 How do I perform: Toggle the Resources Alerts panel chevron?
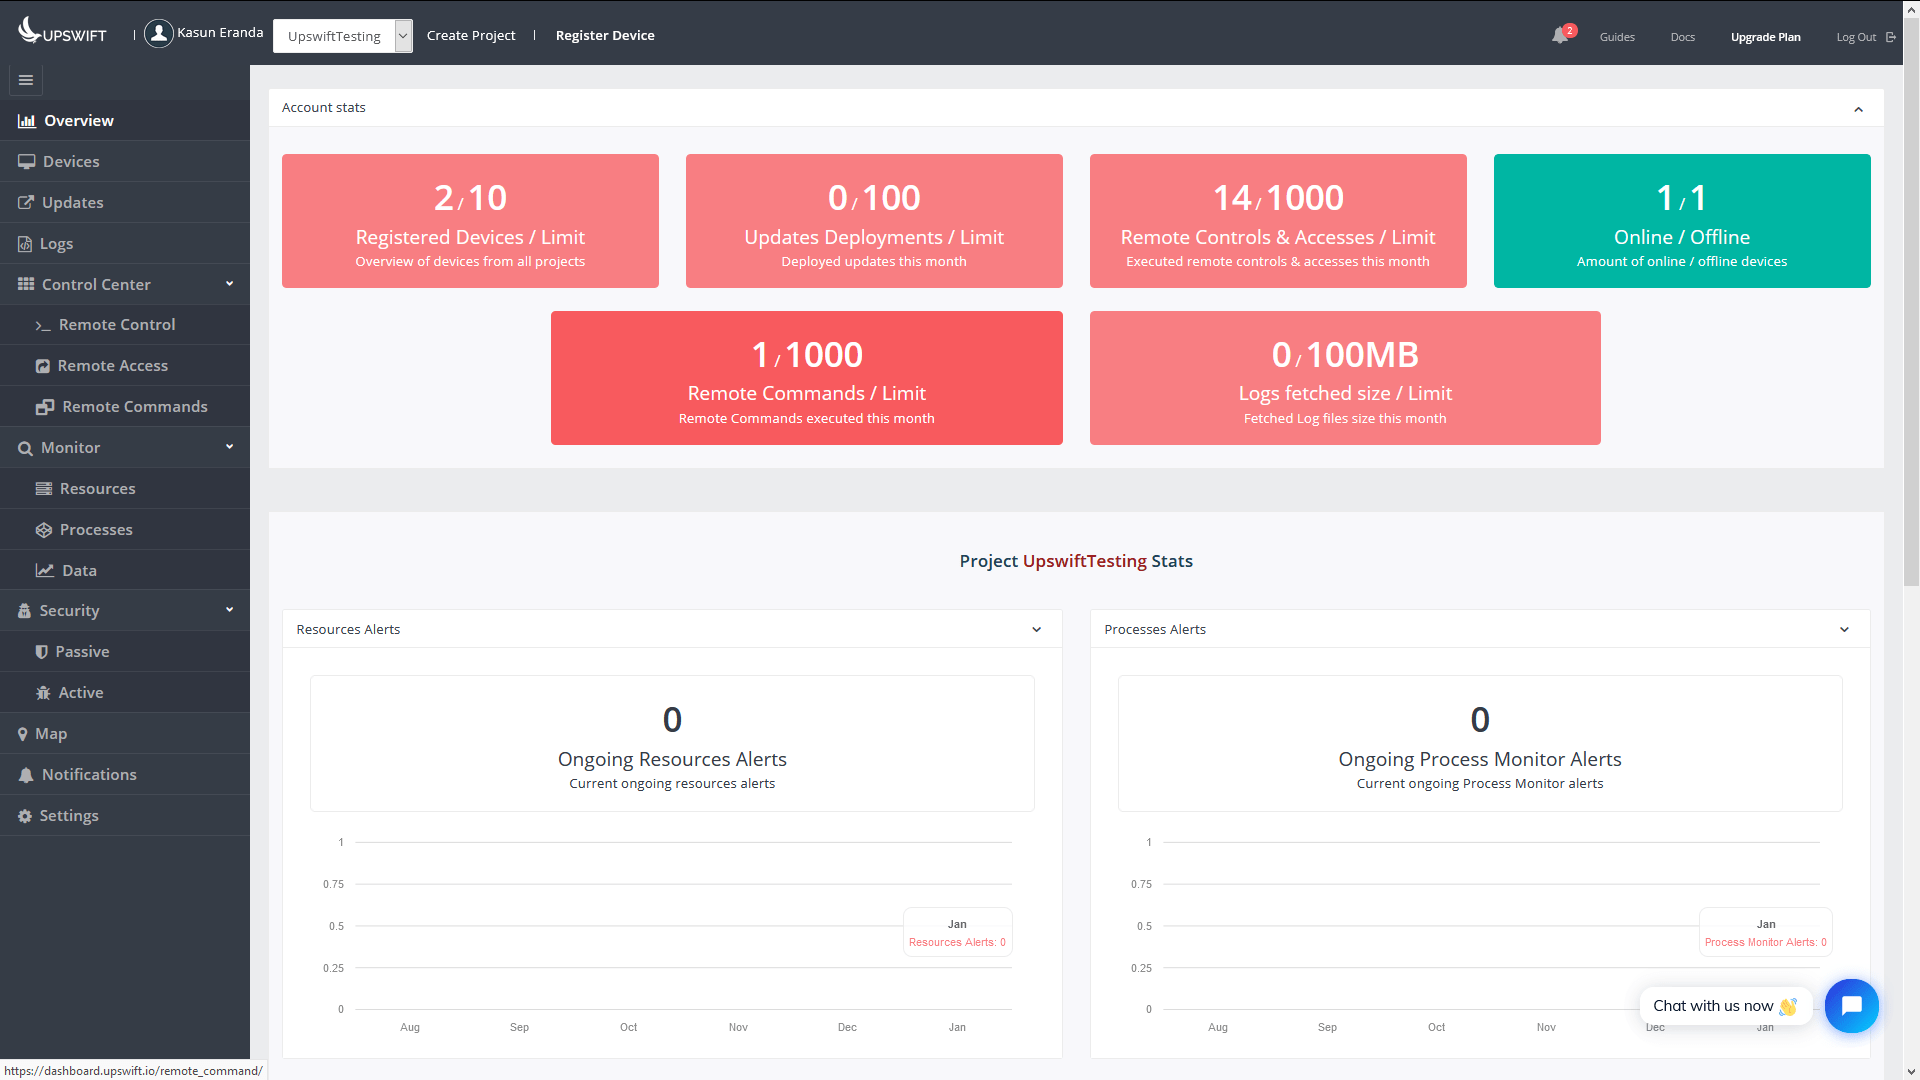(x=1037, y=630)
